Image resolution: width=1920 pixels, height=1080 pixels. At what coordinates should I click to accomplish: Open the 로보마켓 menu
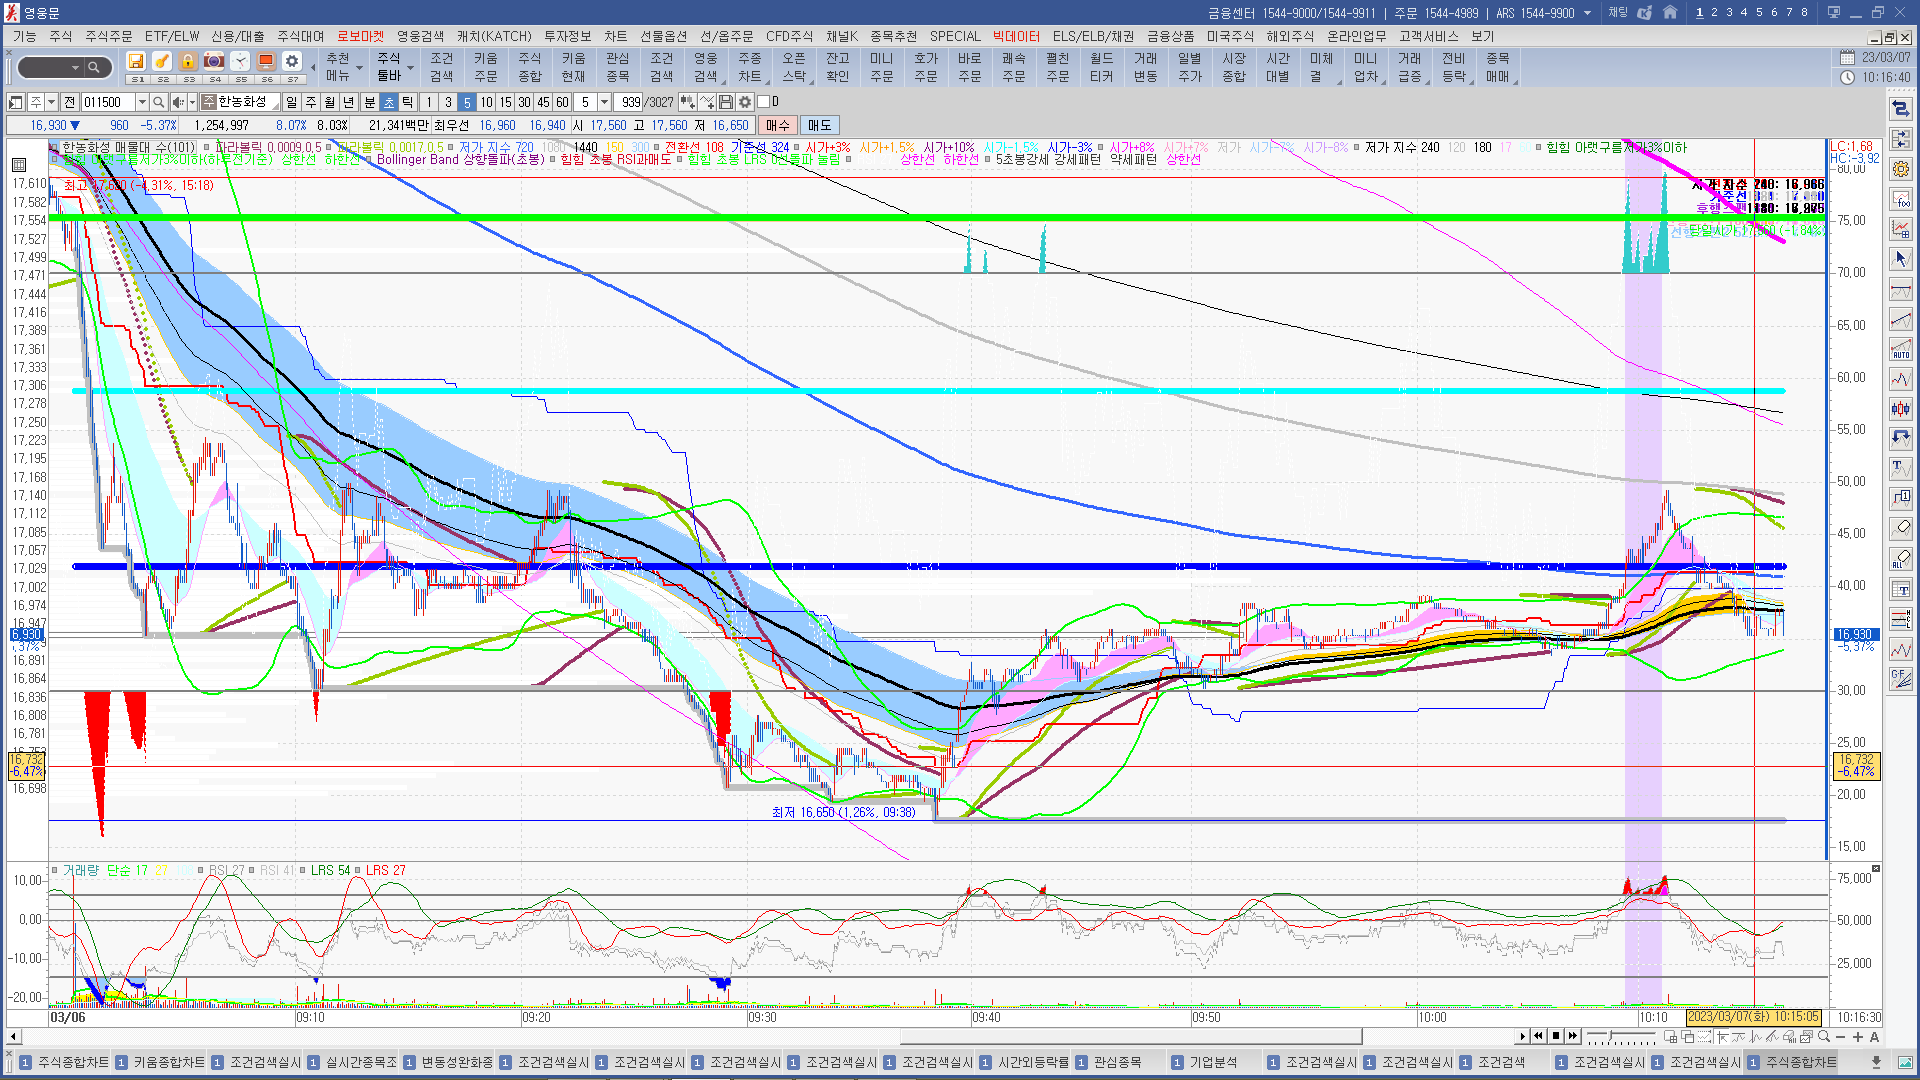pos(360,36)
